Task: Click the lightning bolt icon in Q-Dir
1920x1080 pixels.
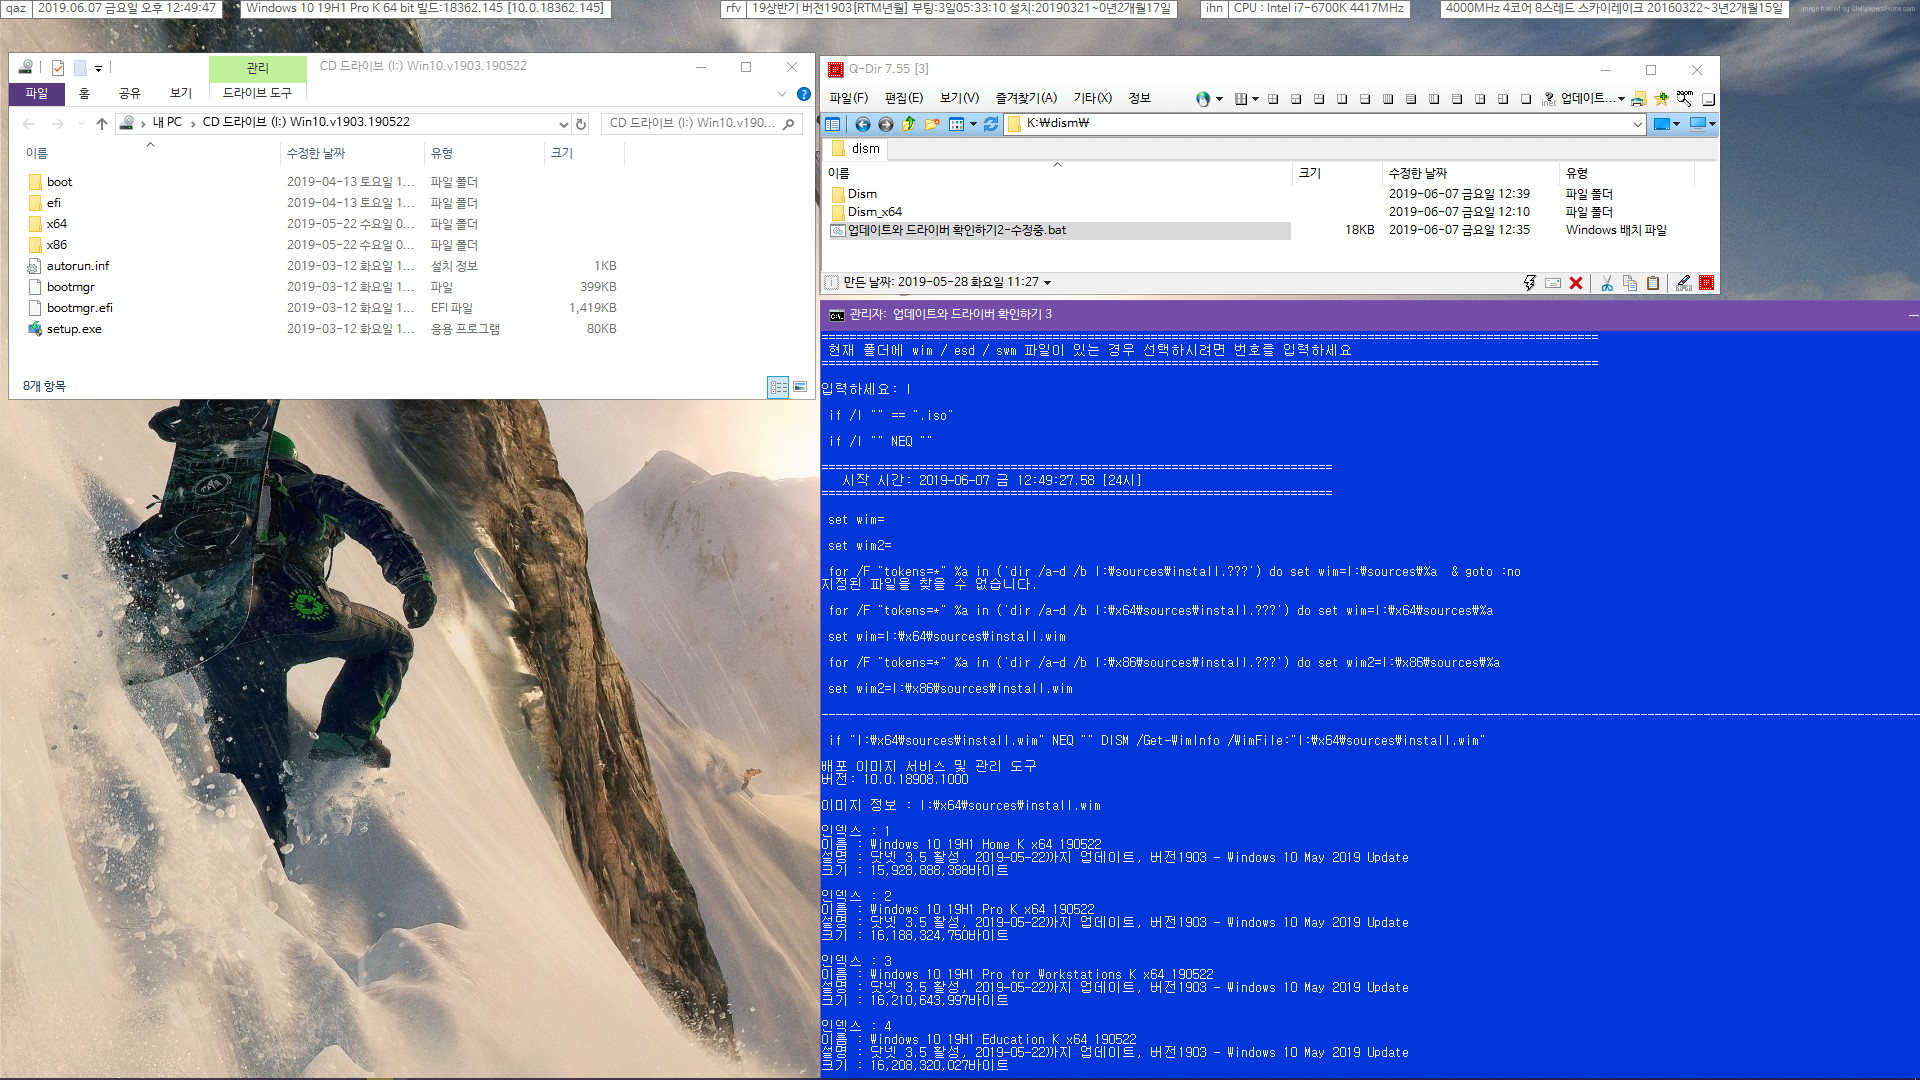Action: (1529, 283)
